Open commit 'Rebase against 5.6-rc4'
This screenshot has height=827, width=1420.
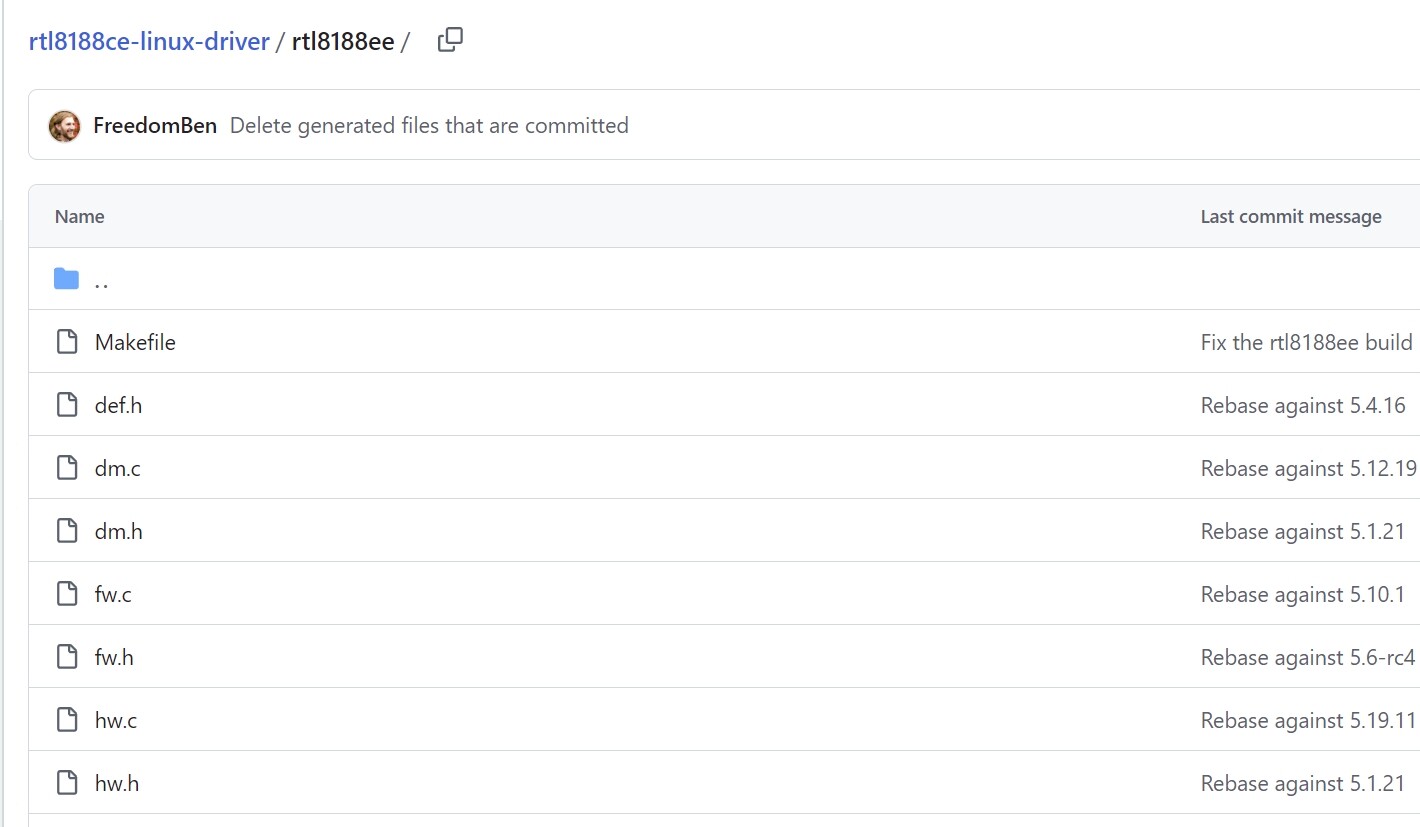coord(1307,657)
